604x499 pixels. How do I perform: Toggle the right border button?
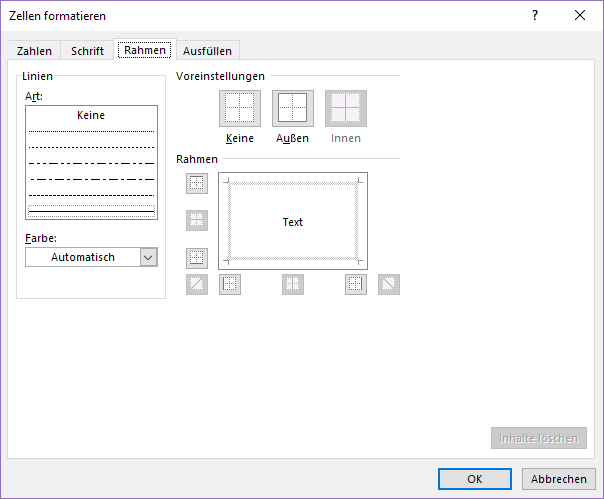click(x=356, y=284)
